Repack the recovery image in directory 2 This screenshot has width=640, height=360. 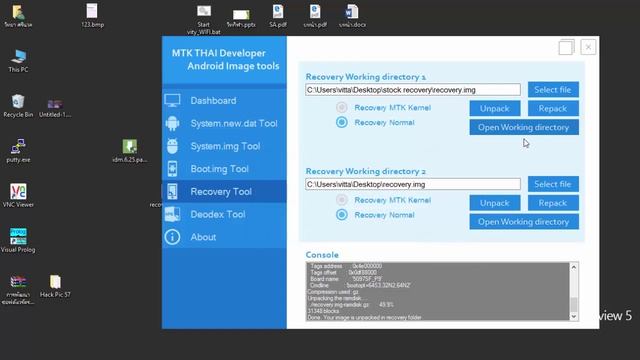[x=553, y=203]
